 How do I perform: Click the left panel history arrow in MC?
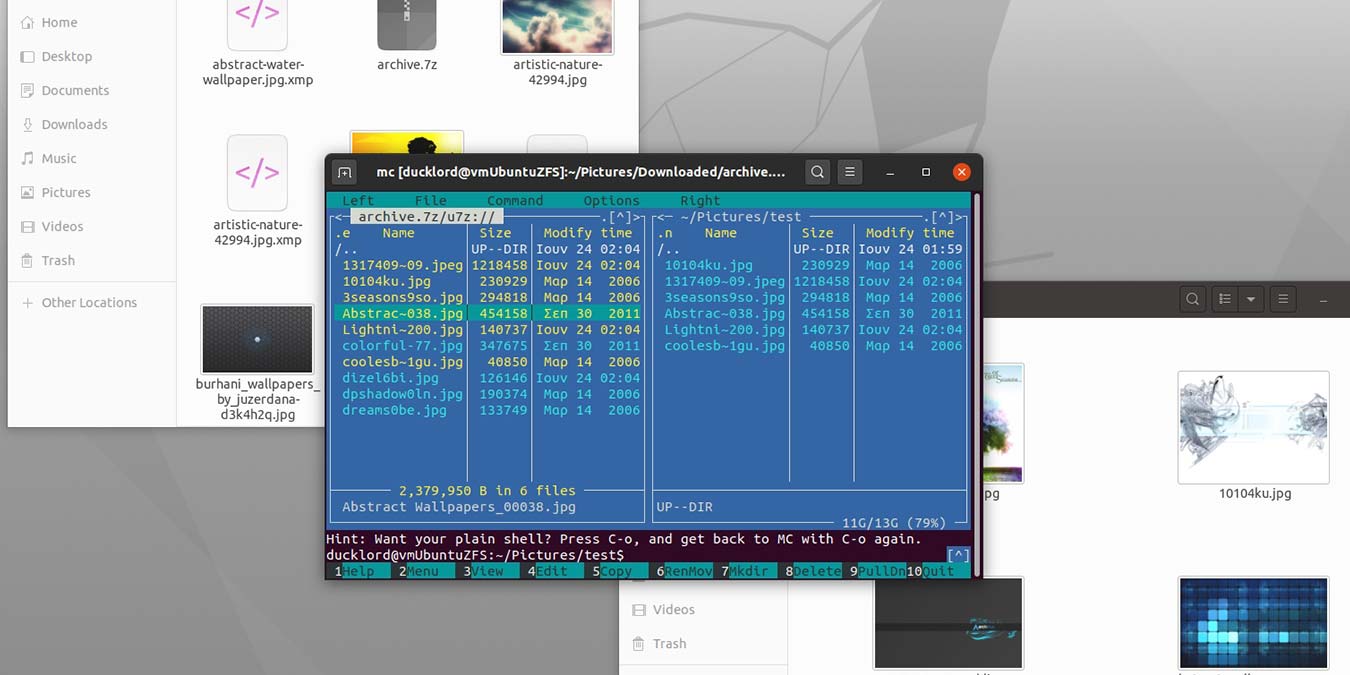click(337, 216)
